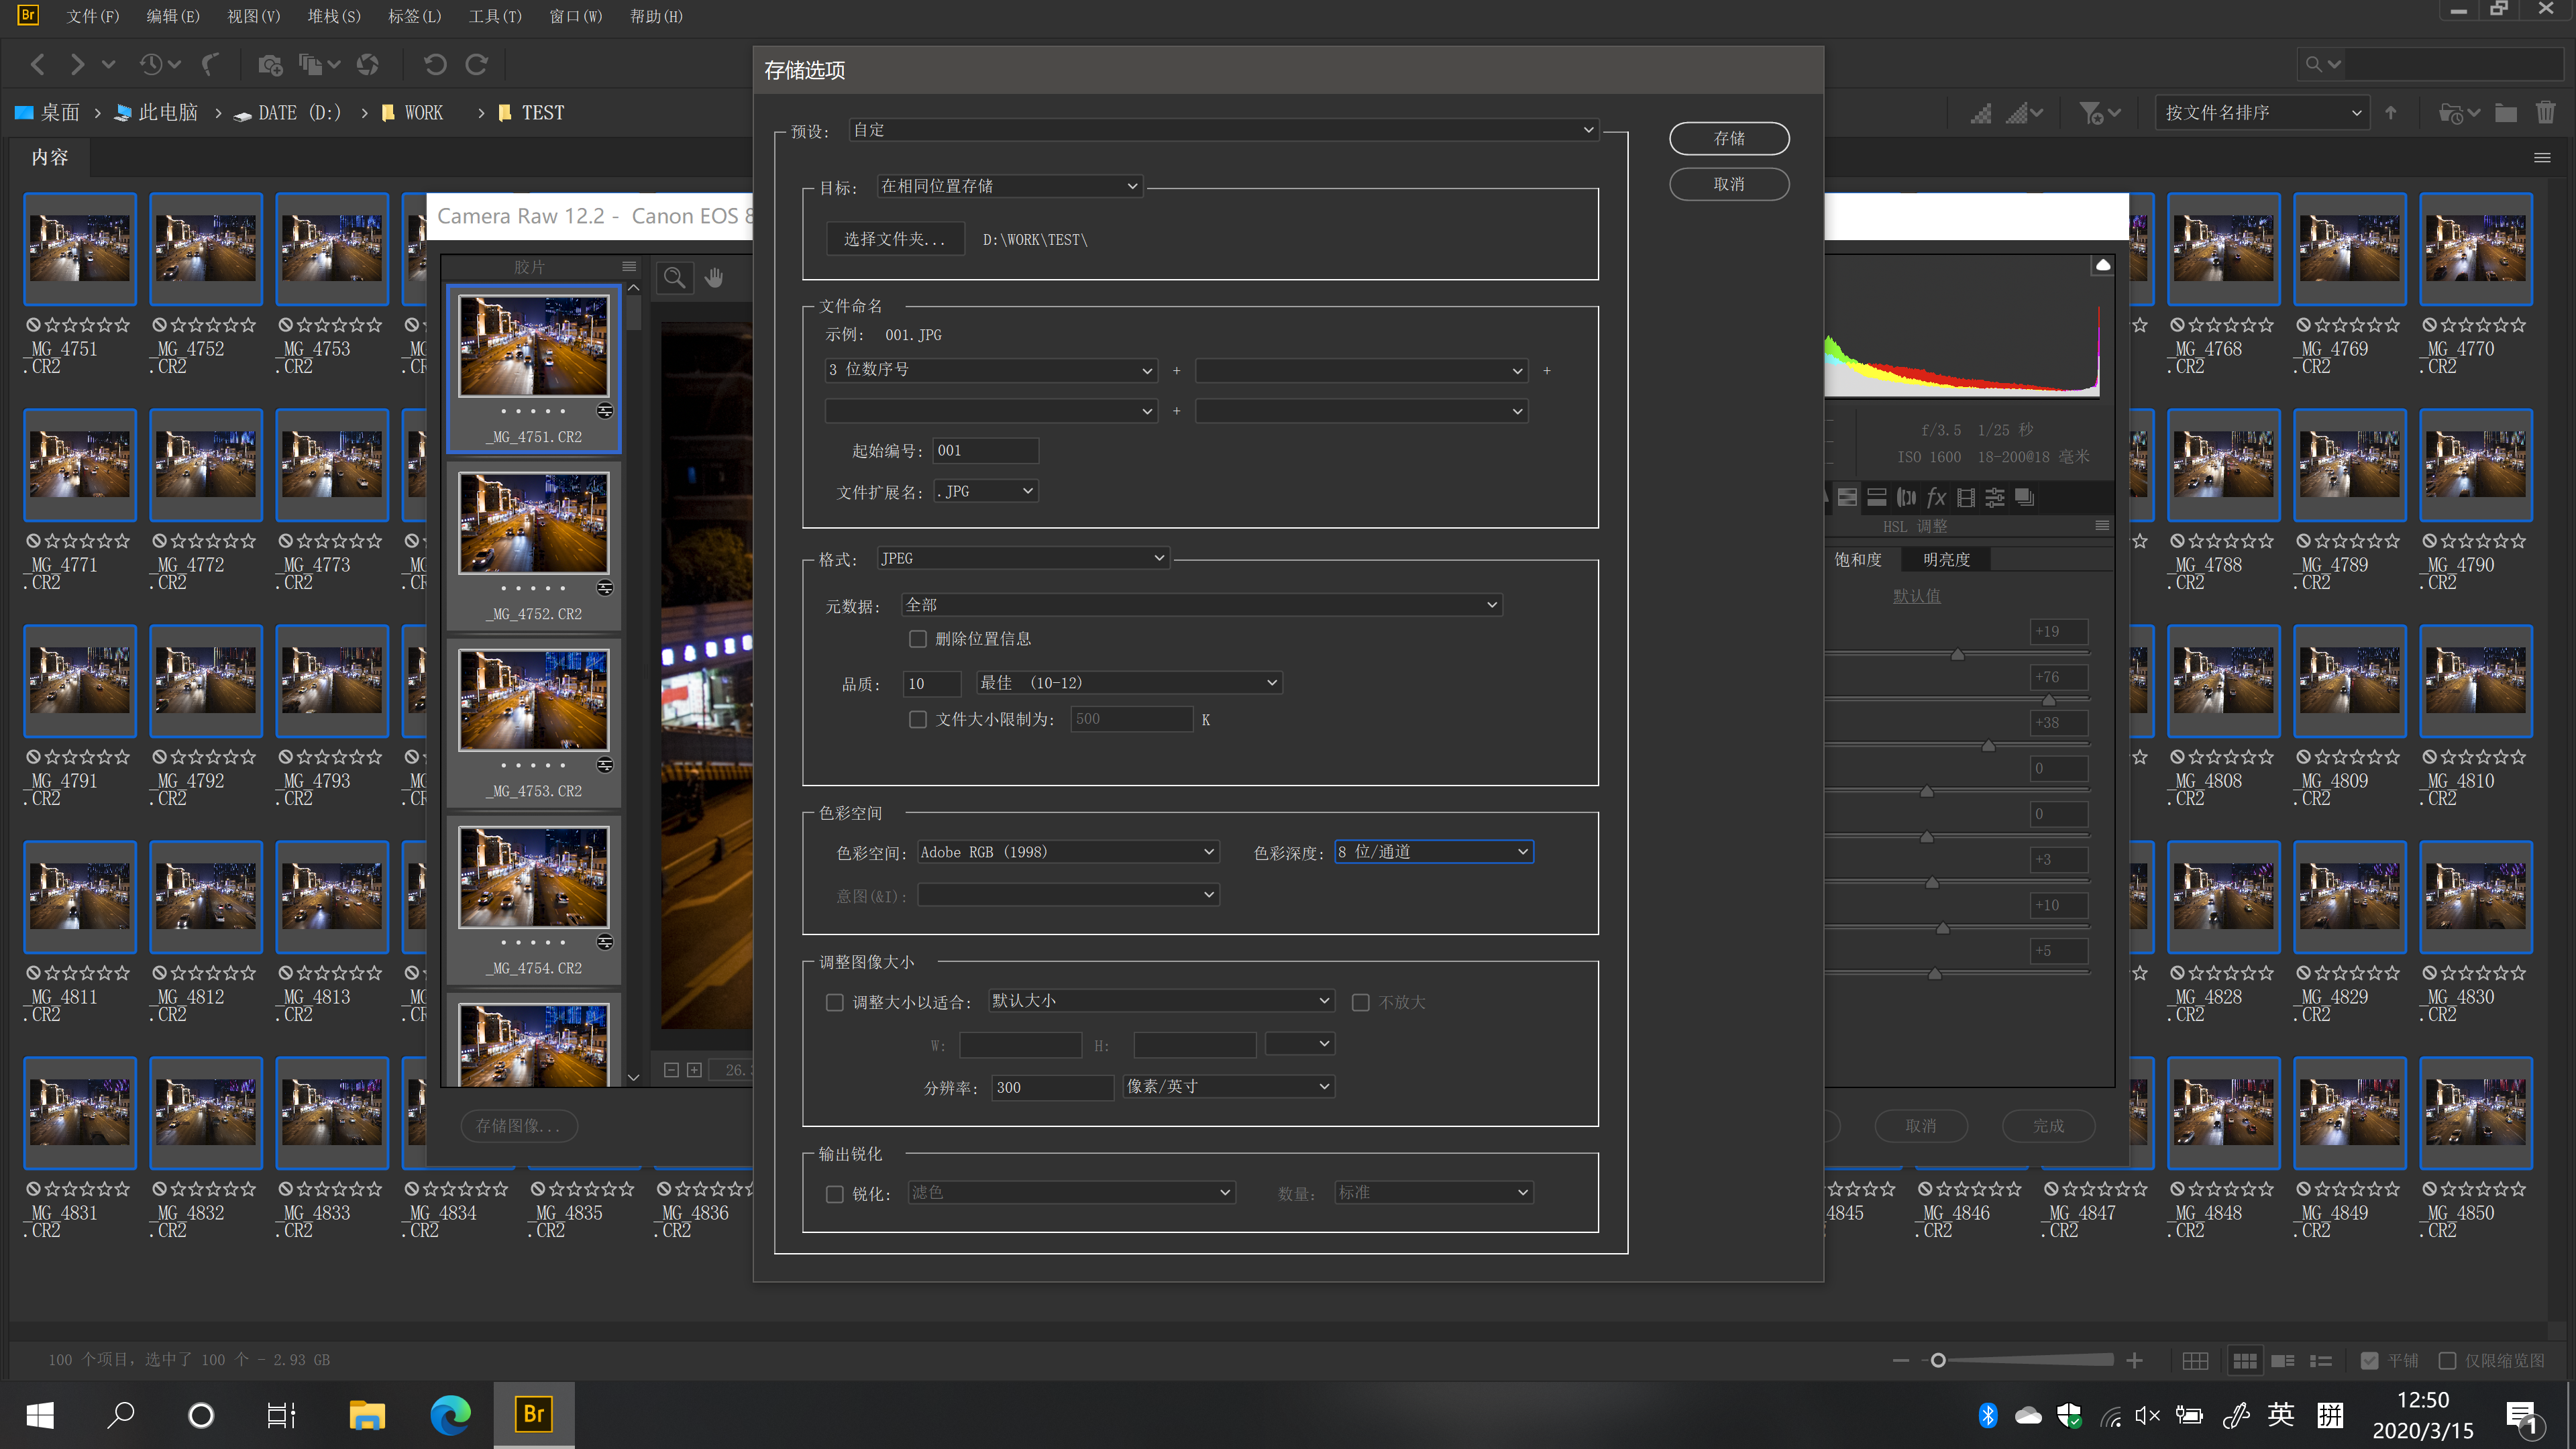2576x1449 pixels.
Task: Open Microsoft Edge from taskbar
Action: point(450,1415)
